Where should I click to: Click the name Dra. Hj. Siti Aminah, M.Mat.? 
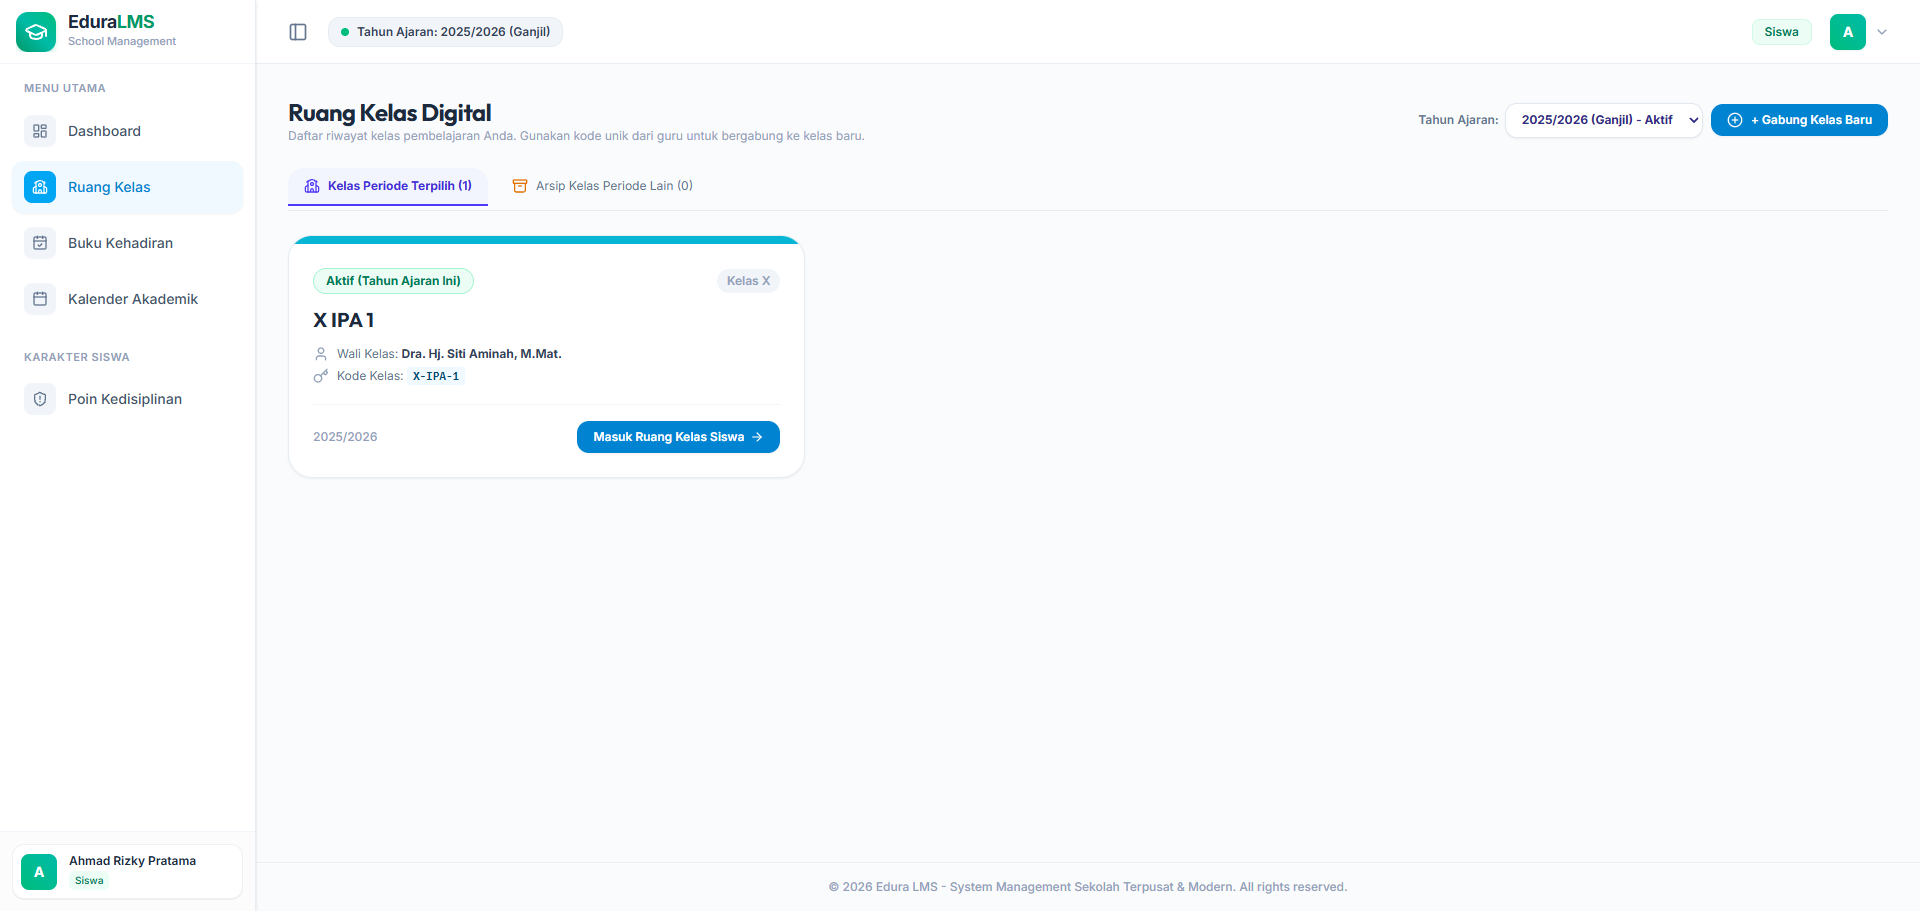pos(481,354)
